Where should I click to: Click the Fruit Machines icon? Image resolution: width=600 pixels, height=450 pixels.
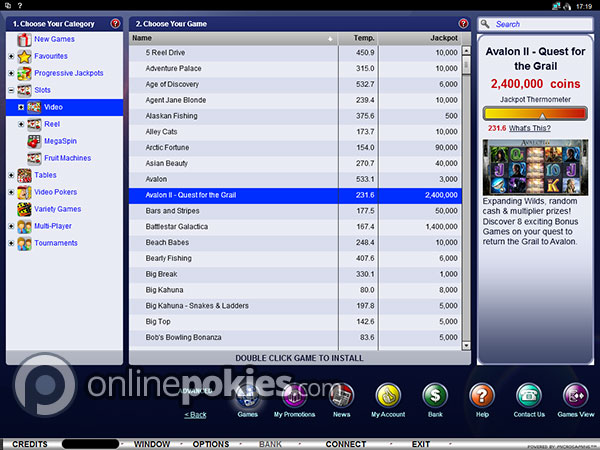[x=34, y=158]
